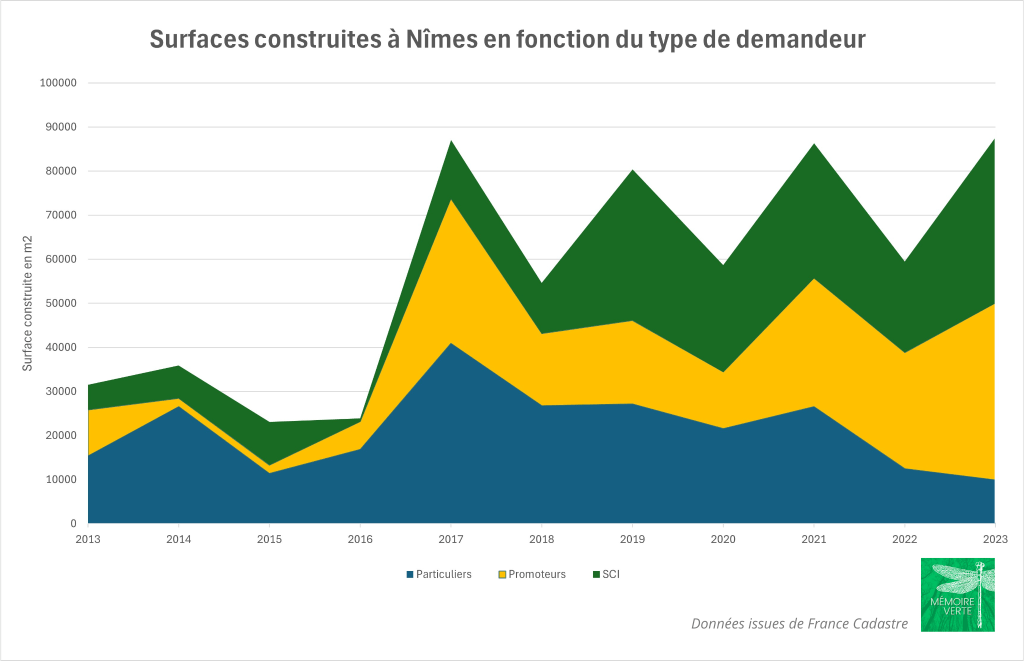Click the yellow Promoteurs legend swatch
Image resolution: width=1024 pixels, height=661 pixels.
(502, 574)
